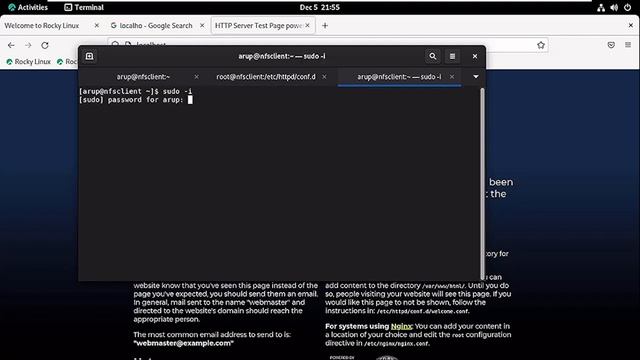This screenshot has width=640, height=360.
Task: Go forward in the browser
Action: (x=28, y=45)
